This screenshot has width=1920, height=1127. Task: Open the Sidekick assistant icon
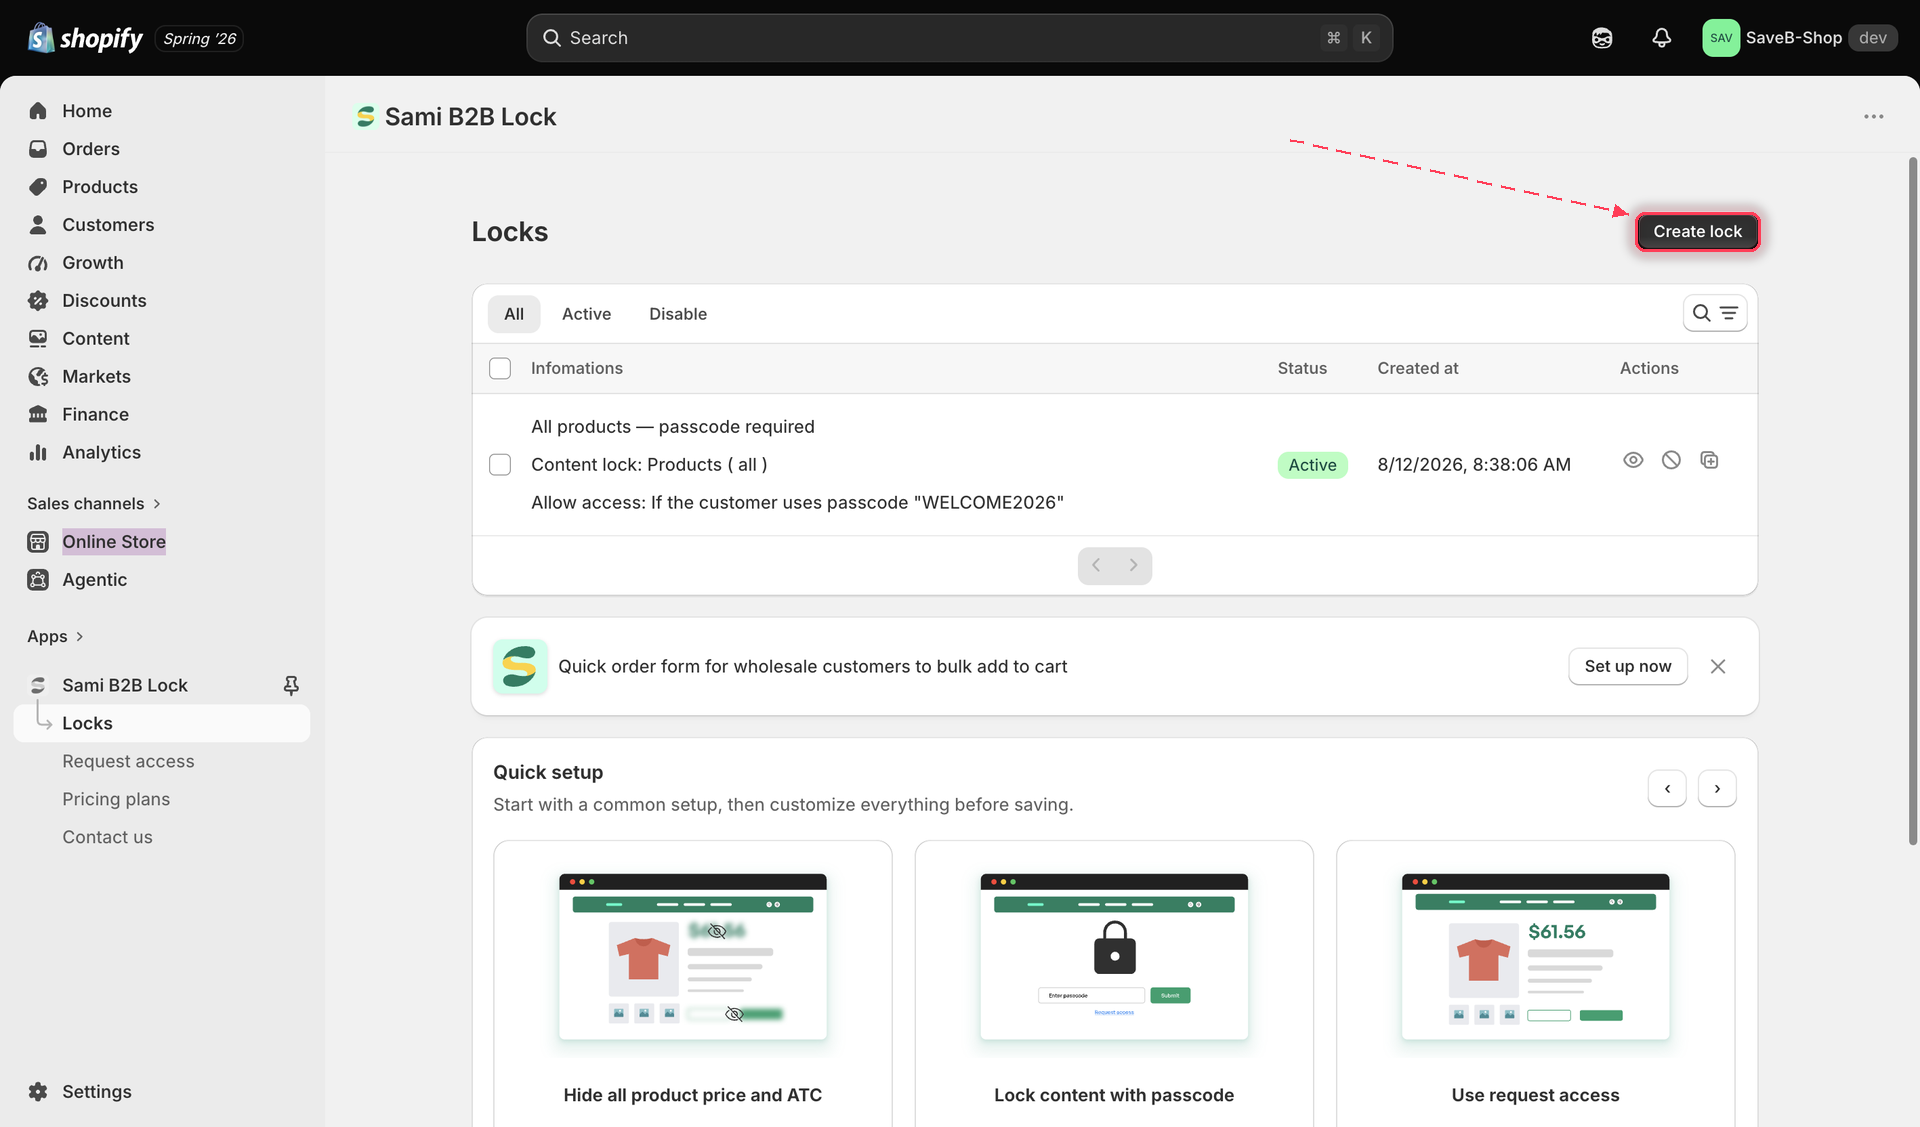1602,38
